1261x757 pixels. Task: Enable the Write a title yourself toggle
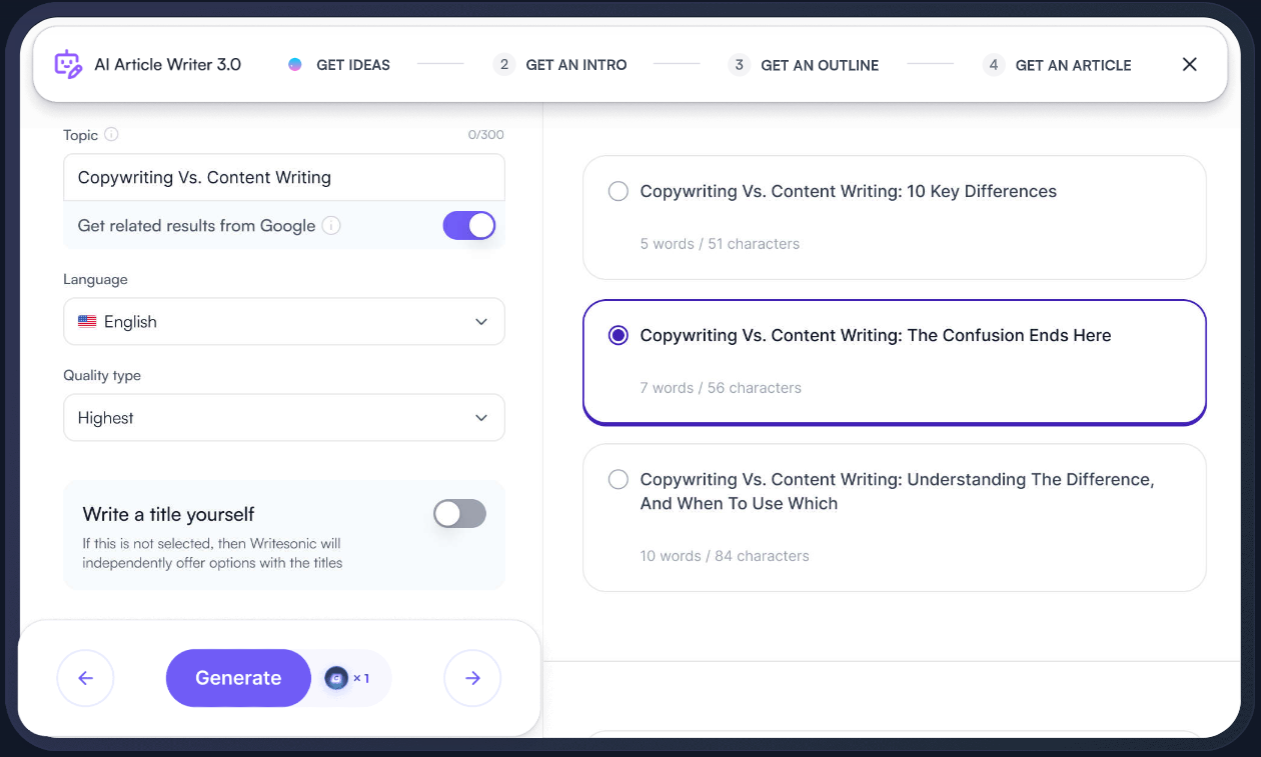pos(460,514)
